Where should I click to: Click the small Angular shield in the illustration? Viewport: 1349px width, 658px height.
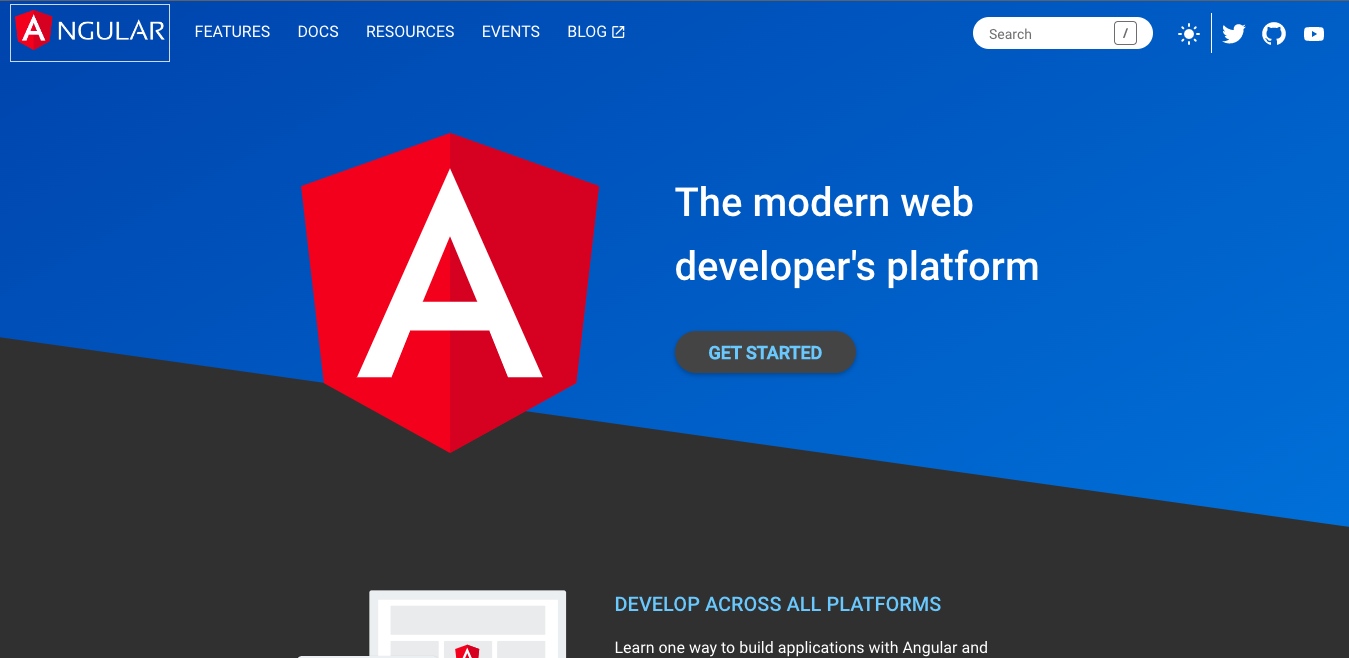pos(467,651)
